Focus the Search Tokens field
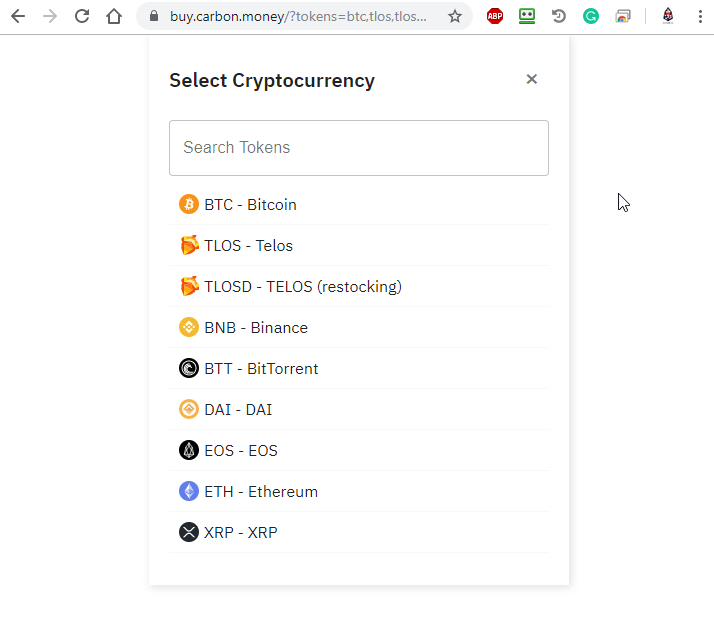Image resolution: width=714 pixels, height=618 pixels. coord(359,148)
